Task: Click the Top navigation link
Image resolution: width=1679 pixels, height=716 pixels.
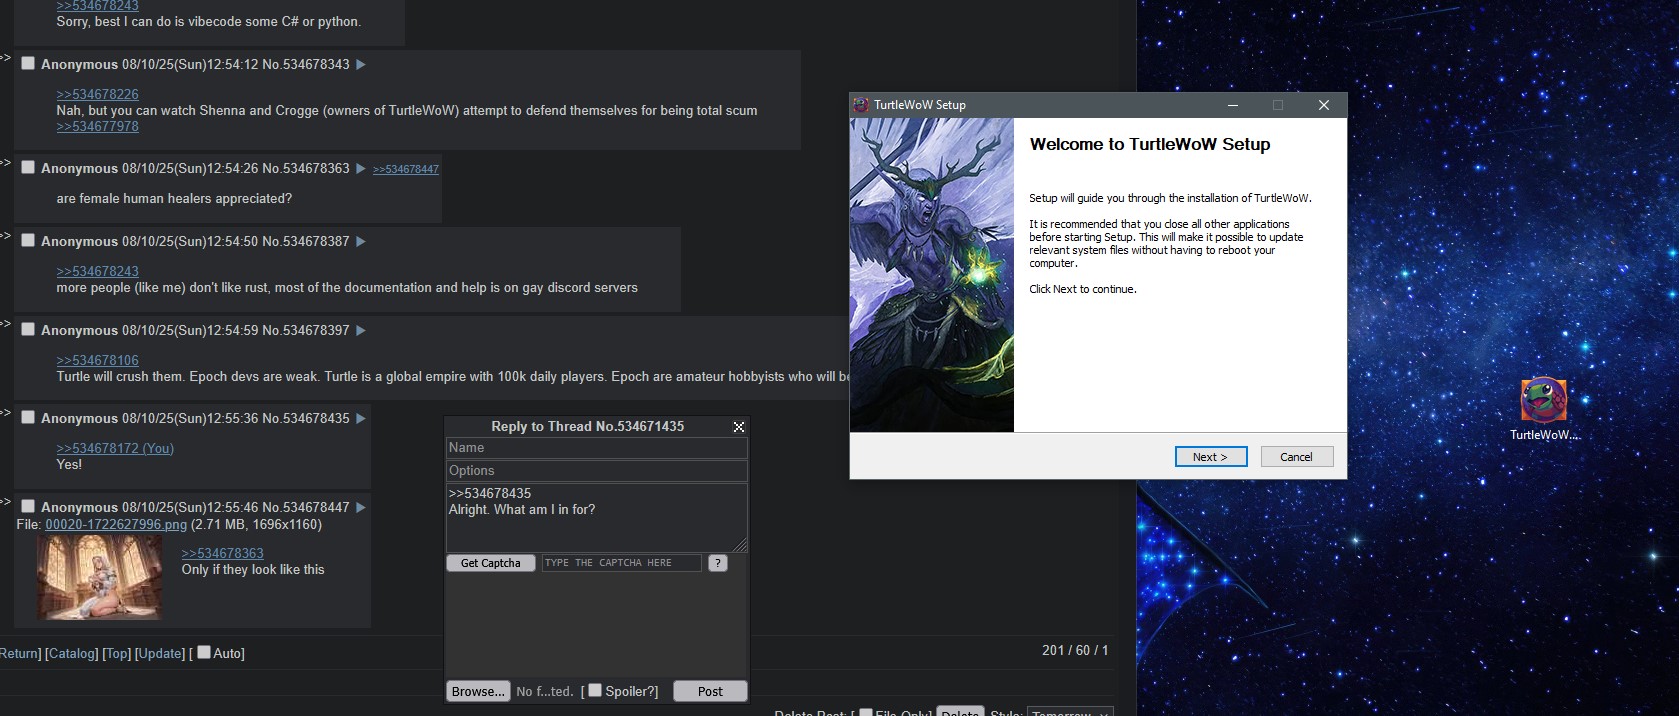Action: [x=117, y=653]
